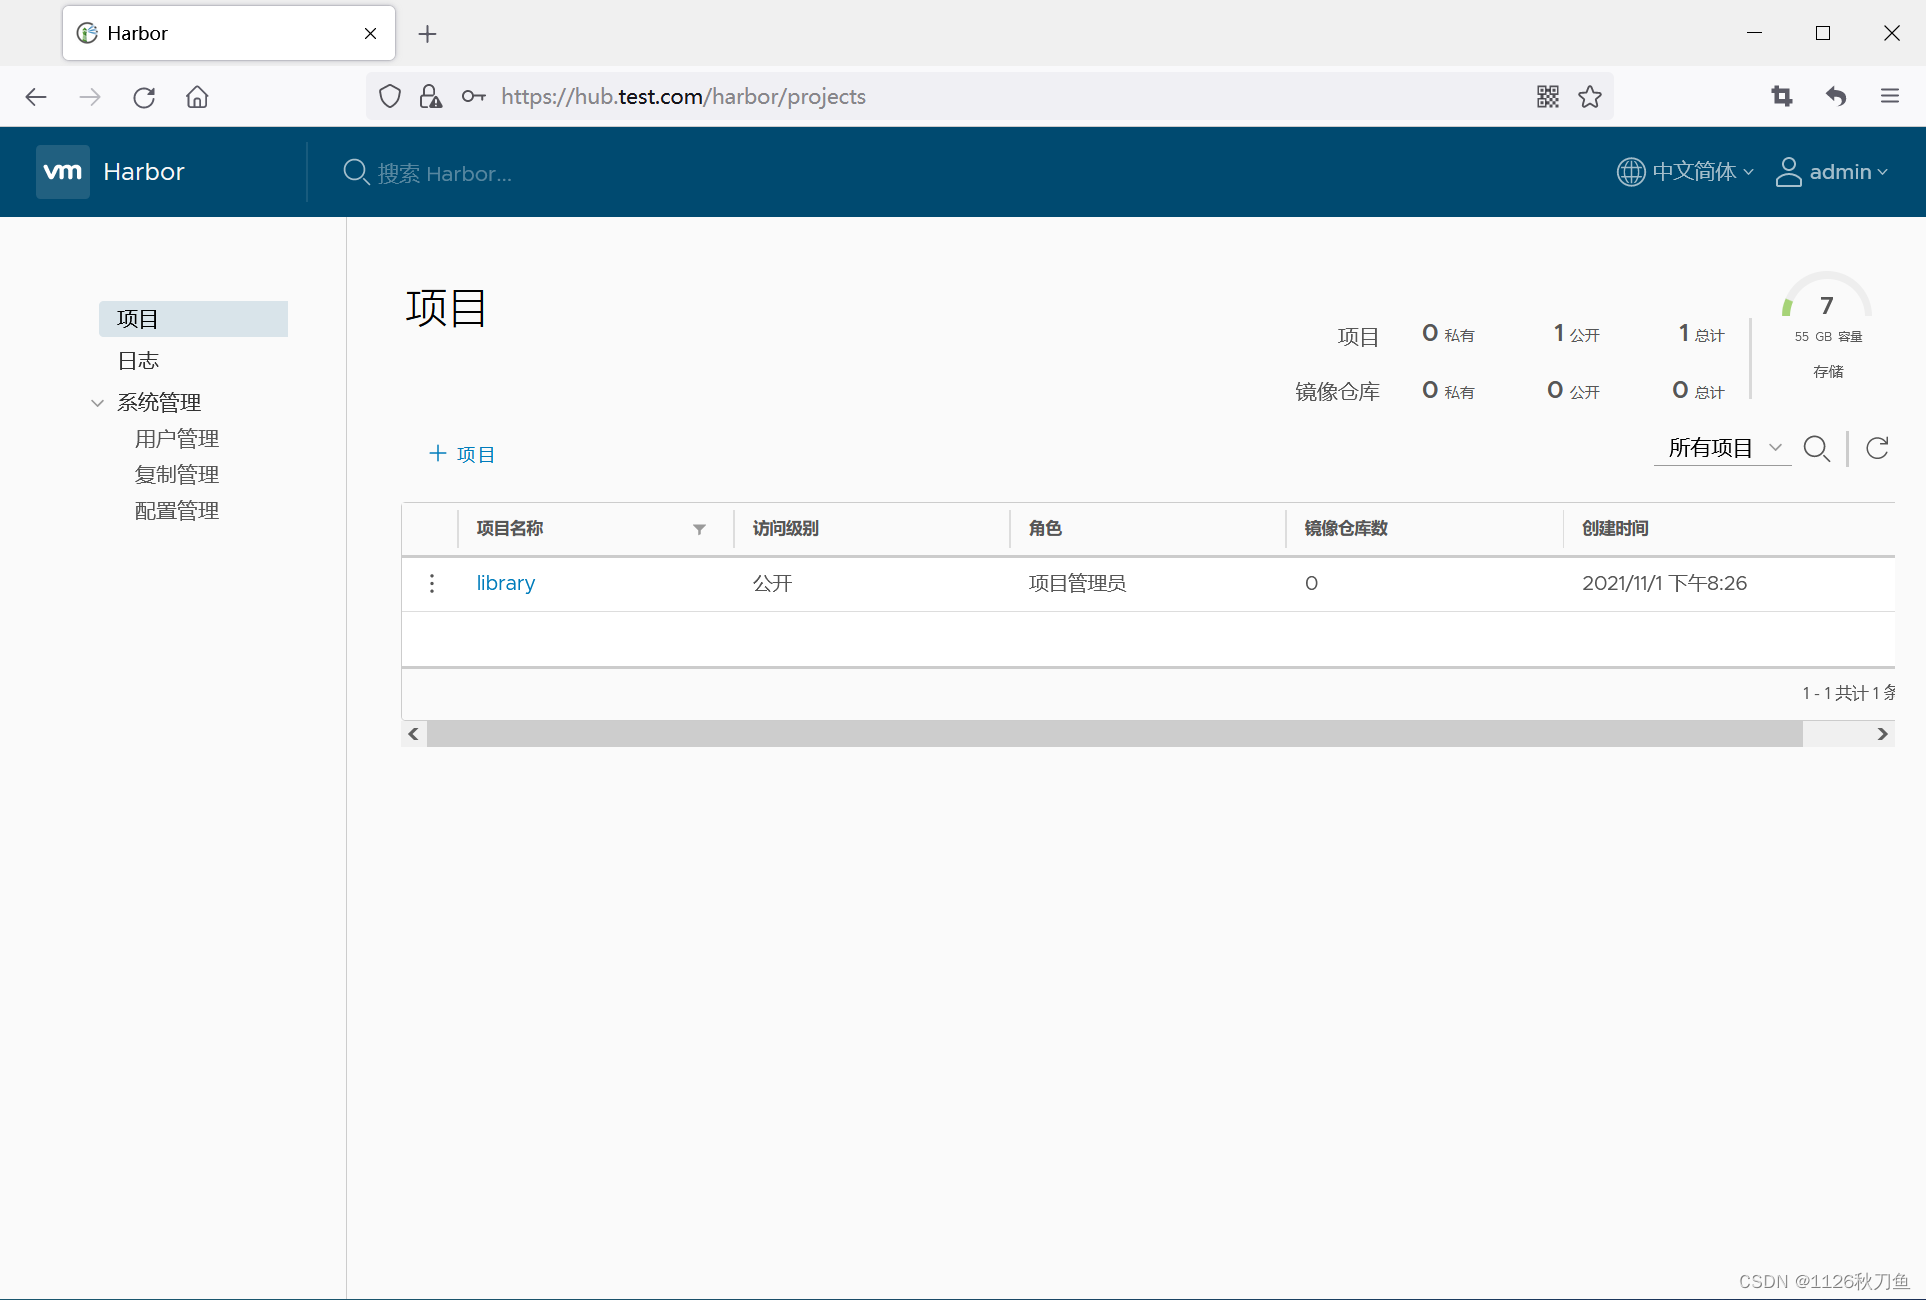Image resolution: width=1926 pixels, height=1300 pixels.
Task: Reload the page in the browser toolbar
Action: (144, 97)
